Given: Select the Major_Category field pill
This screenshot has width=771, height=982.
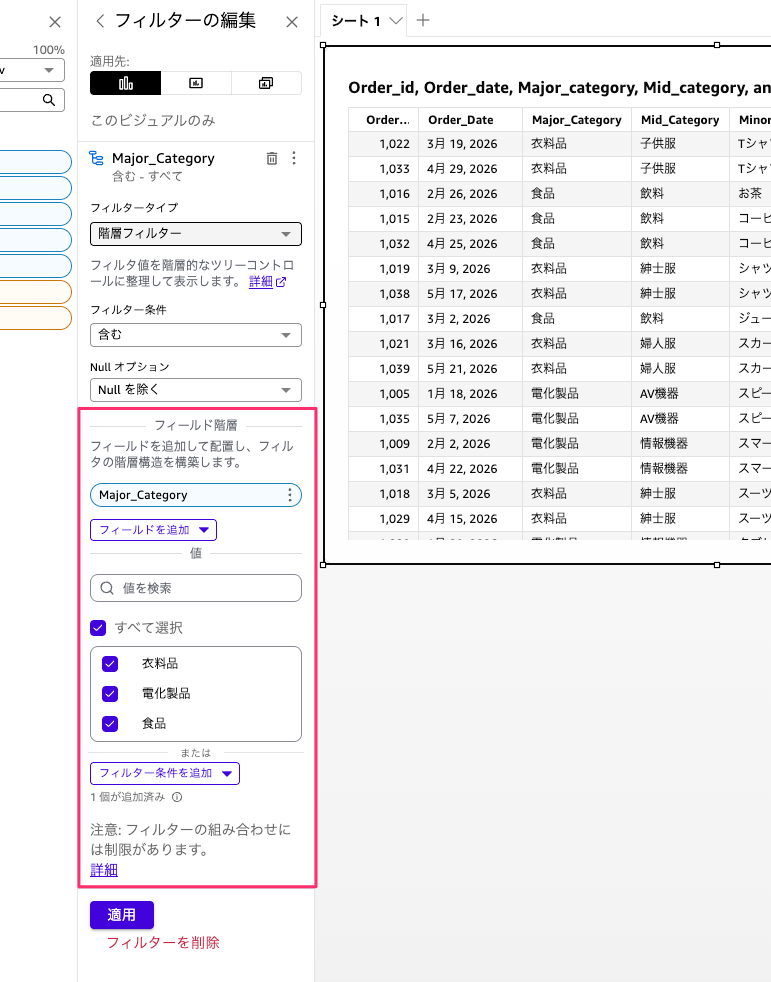Looking at the screenshot, I should [196, 495].
